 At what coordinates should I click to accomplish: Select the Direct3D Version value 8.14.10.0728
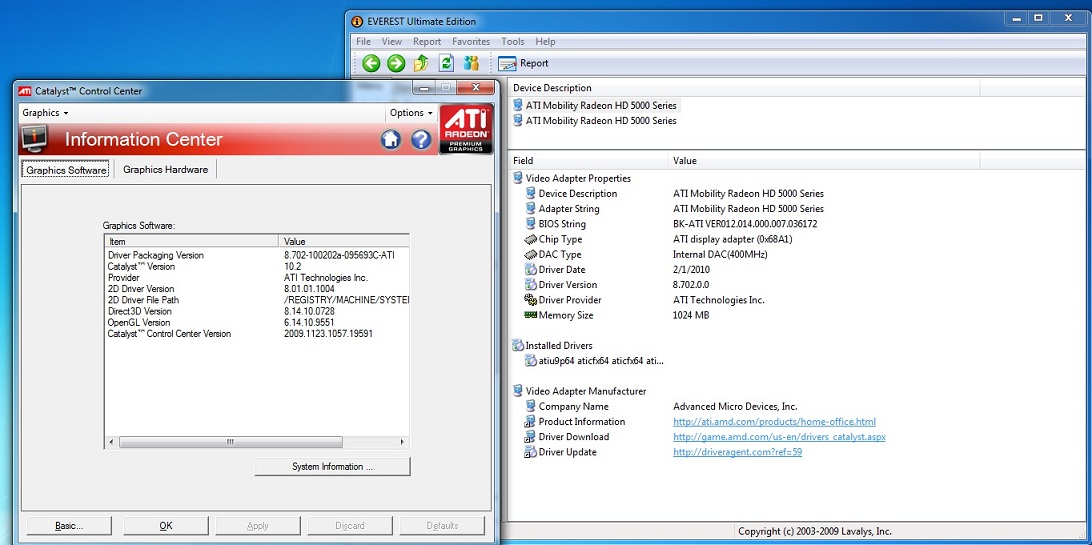(309, 311)
